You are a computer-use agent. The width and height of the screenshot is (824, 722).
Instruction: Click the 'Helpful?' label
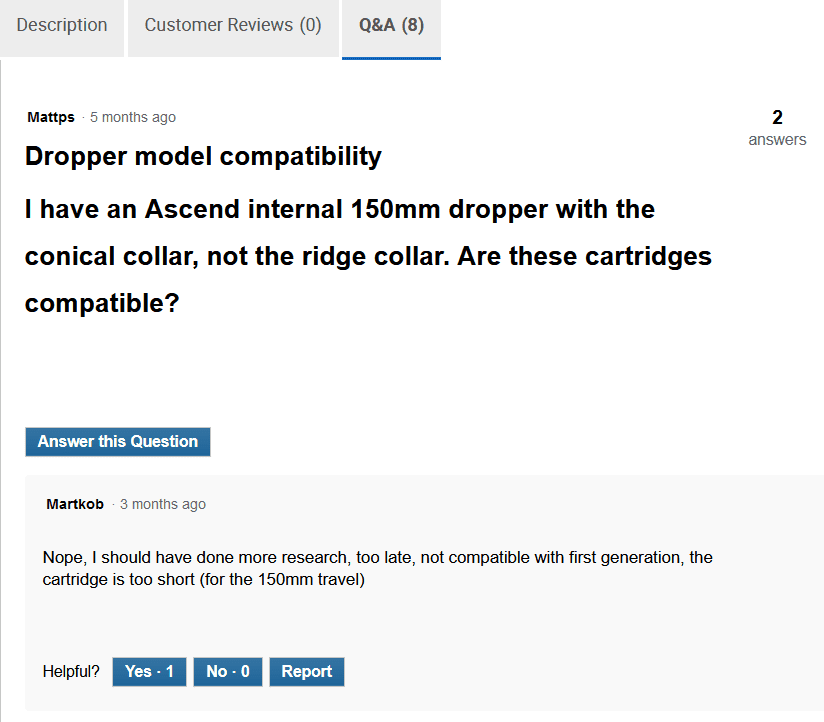pos(71,672)
